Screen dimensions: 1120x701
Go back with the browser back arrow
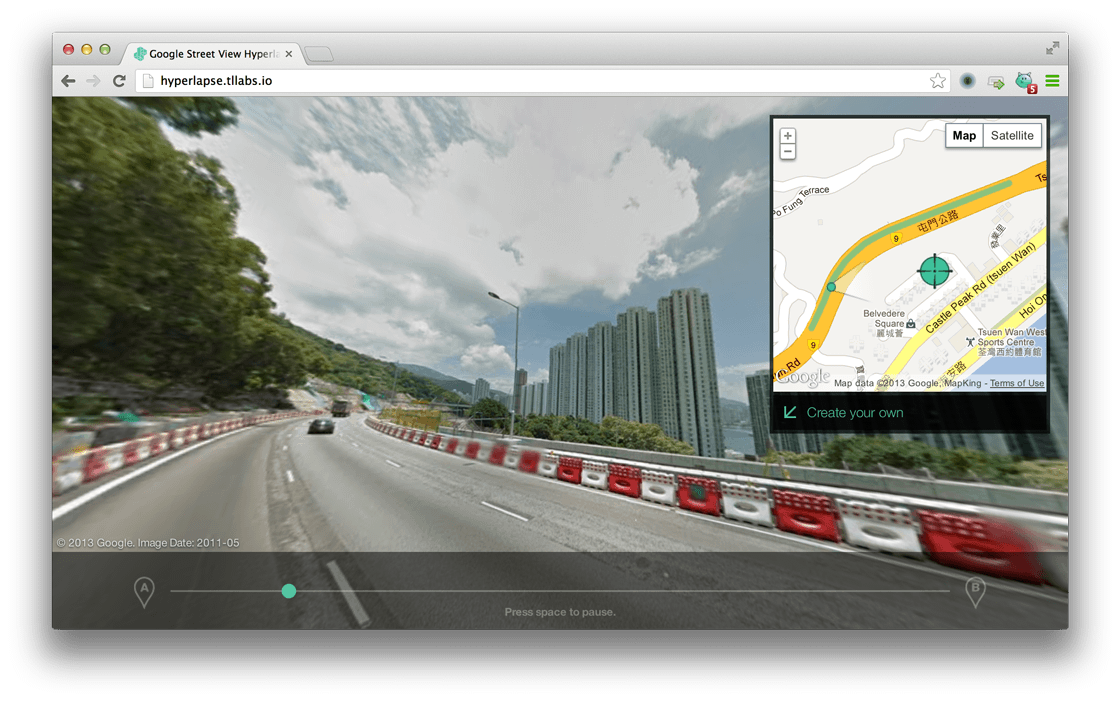pos(69,81)
